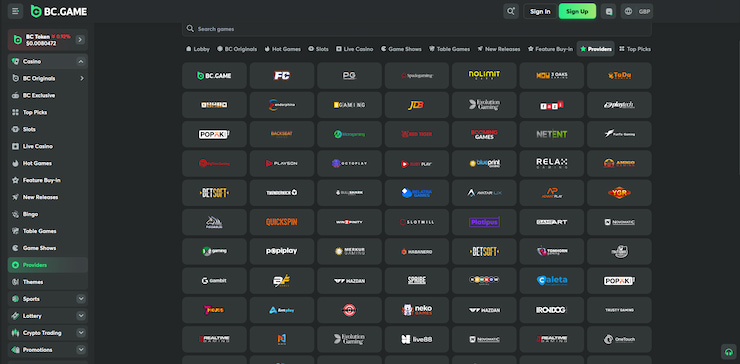Switch to the Feature Buy-in top tab
The image size is (740, 364).
(550, 49)
